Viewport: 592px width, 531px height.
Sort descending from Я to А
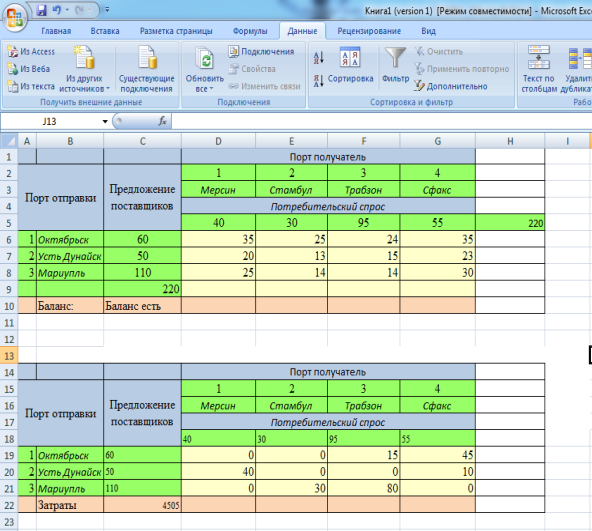318,80
